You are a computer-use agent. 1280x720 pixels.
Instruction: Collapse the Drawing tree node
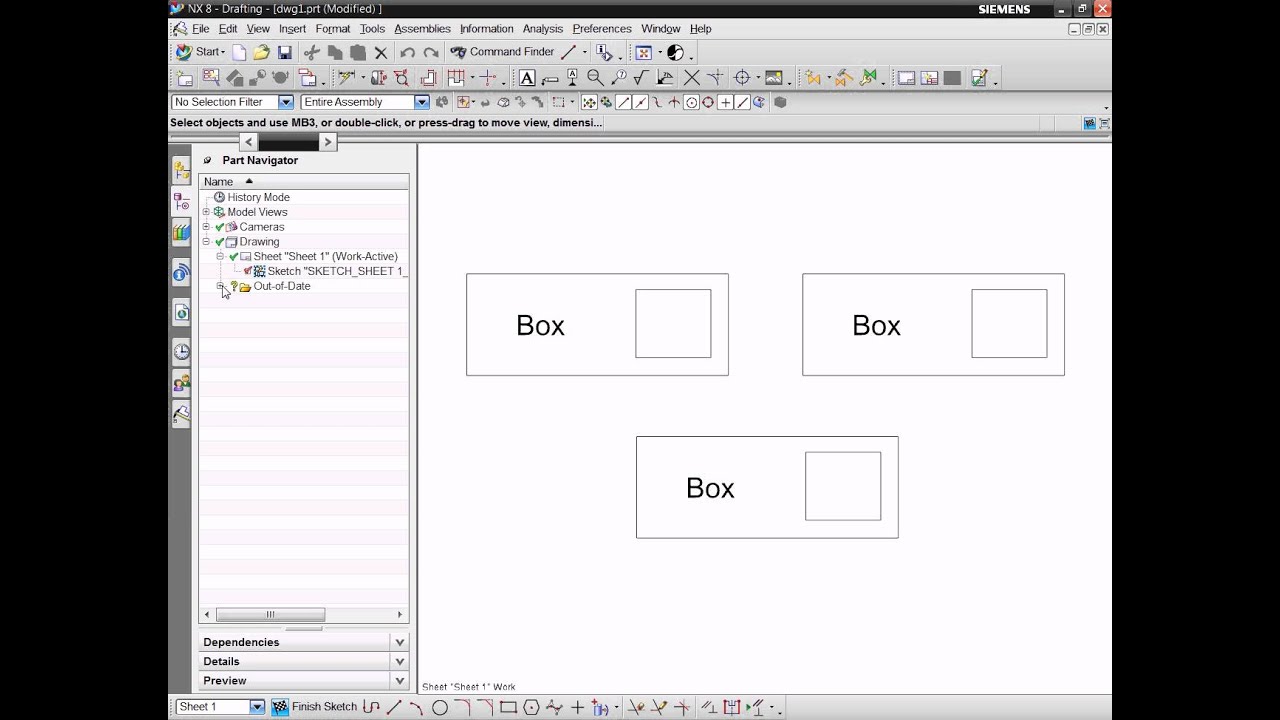pos(207,241)
